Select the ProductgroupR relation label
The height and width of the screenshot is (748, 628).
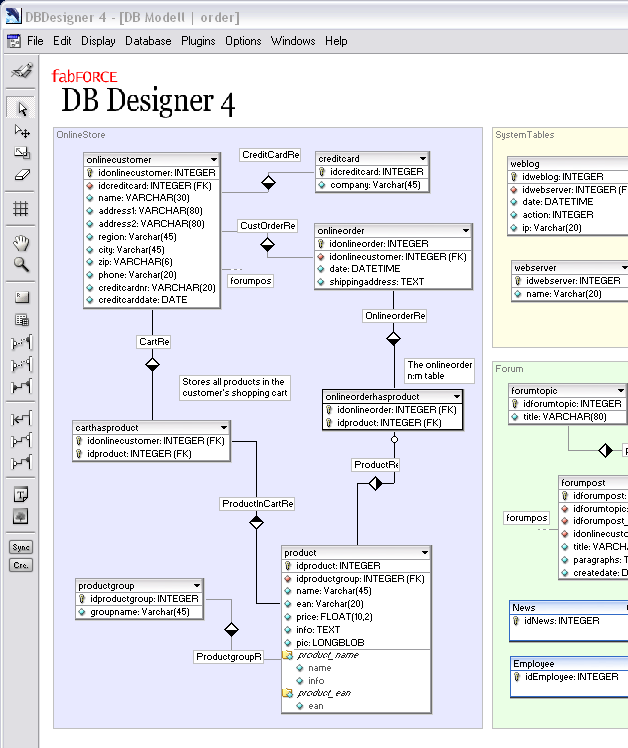229,657
